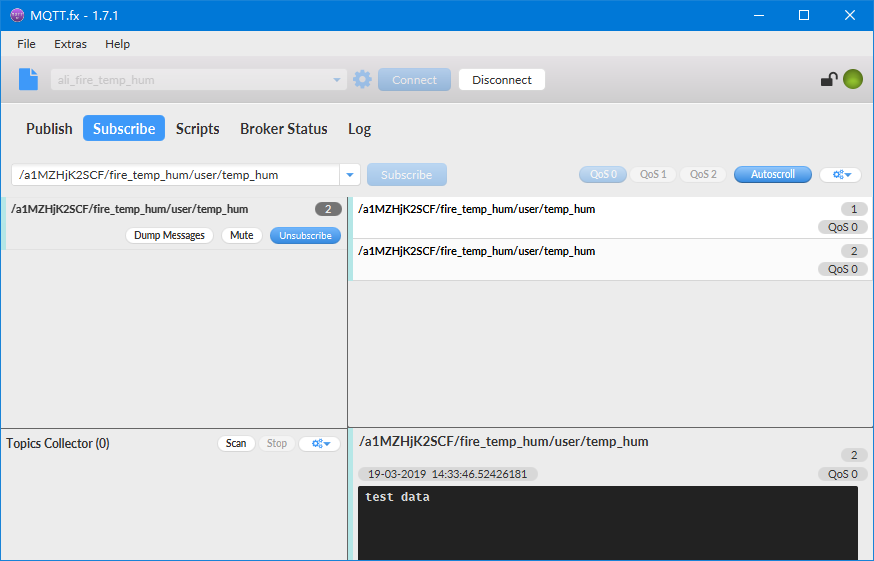Select received message number 2 in list

coord(611,260)
